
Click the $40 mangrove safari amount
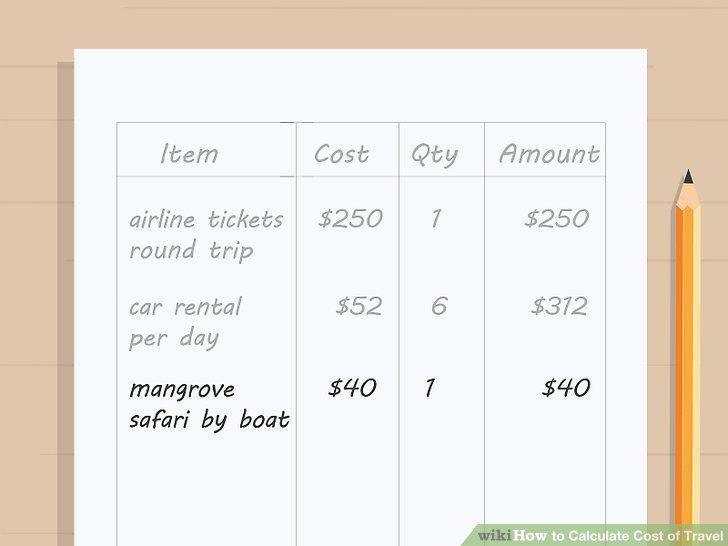566,387
